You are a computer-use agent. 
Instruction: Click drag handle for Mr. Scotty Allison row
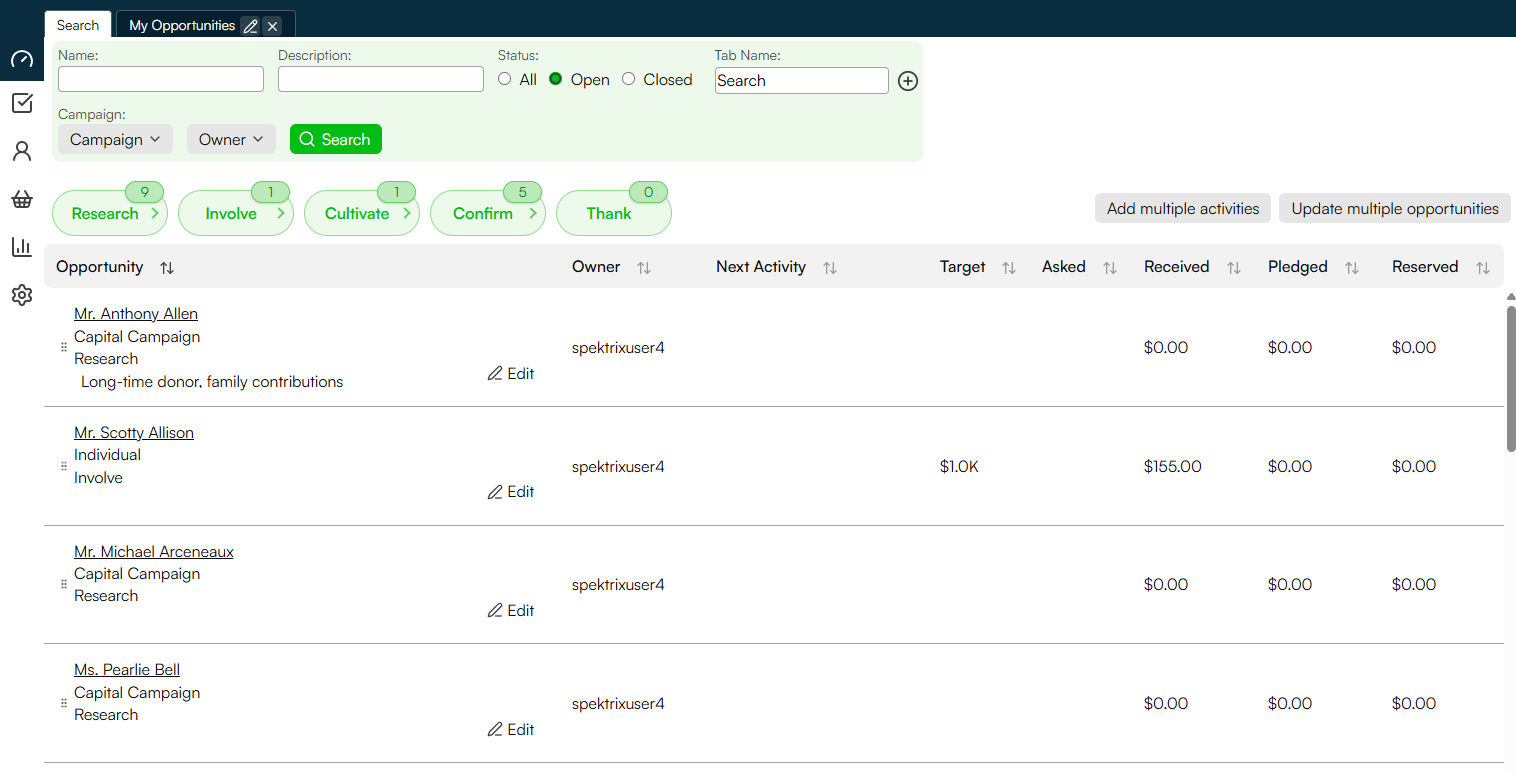pos(64,466)
